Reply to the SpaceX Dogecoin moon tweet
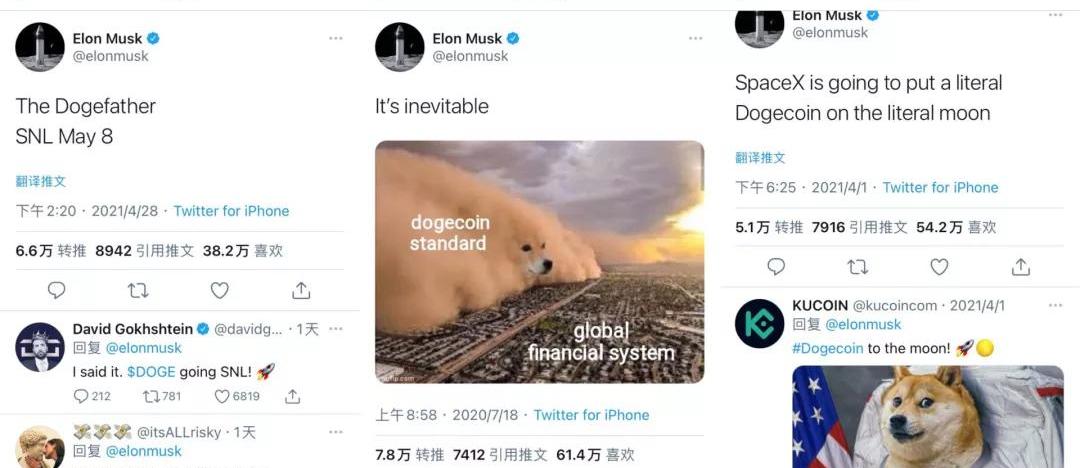The width and height of the screenshot is (1080, 468). pos(776,267)
